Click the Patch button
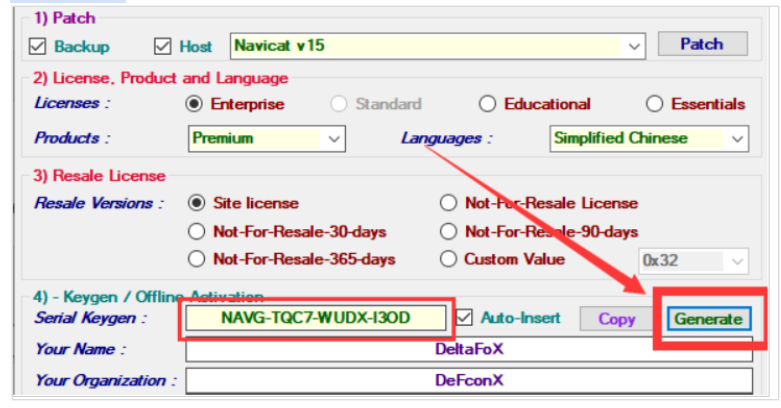The height and width of the screenshot is (408, 781). click(702, 44)
